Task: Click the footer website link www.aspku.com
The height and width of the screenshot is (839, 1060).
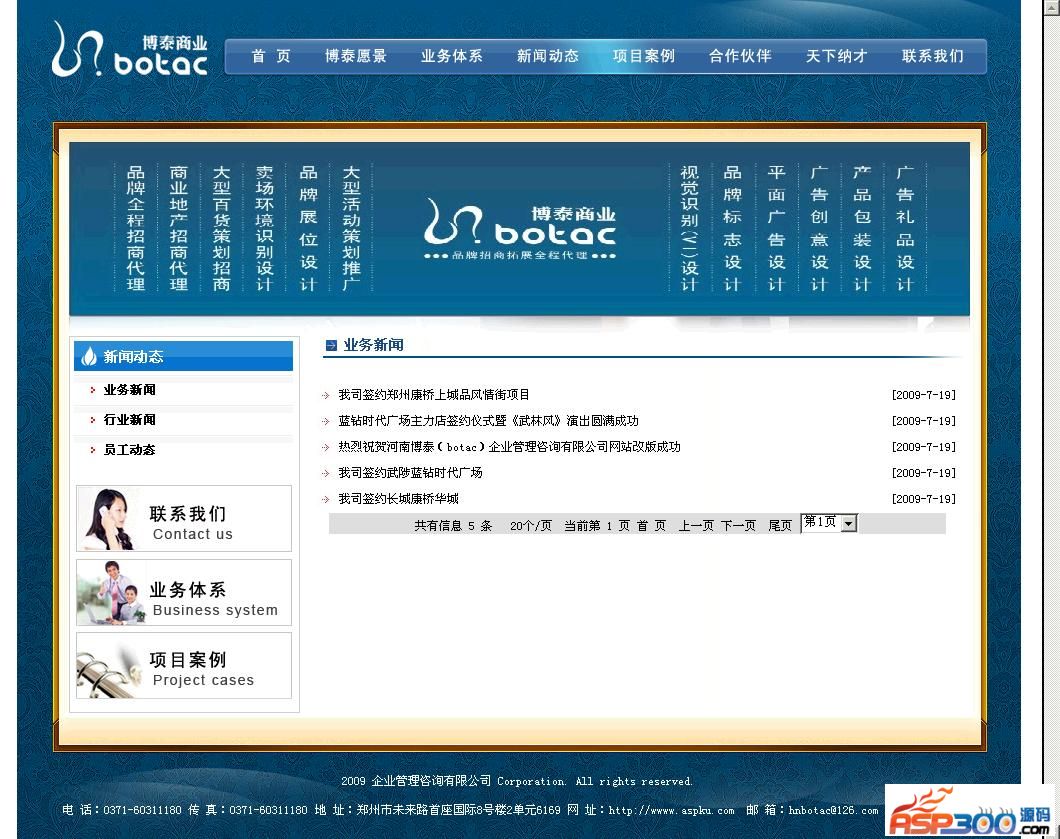Action: [x=671, y=810]
